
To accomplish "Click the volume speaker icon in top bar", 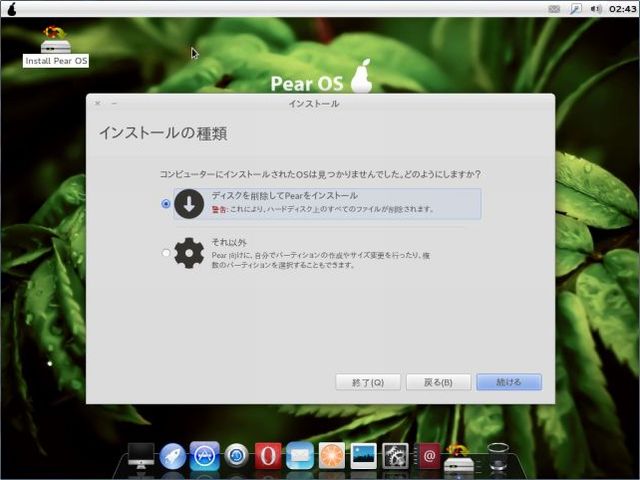I will point(597,8).
